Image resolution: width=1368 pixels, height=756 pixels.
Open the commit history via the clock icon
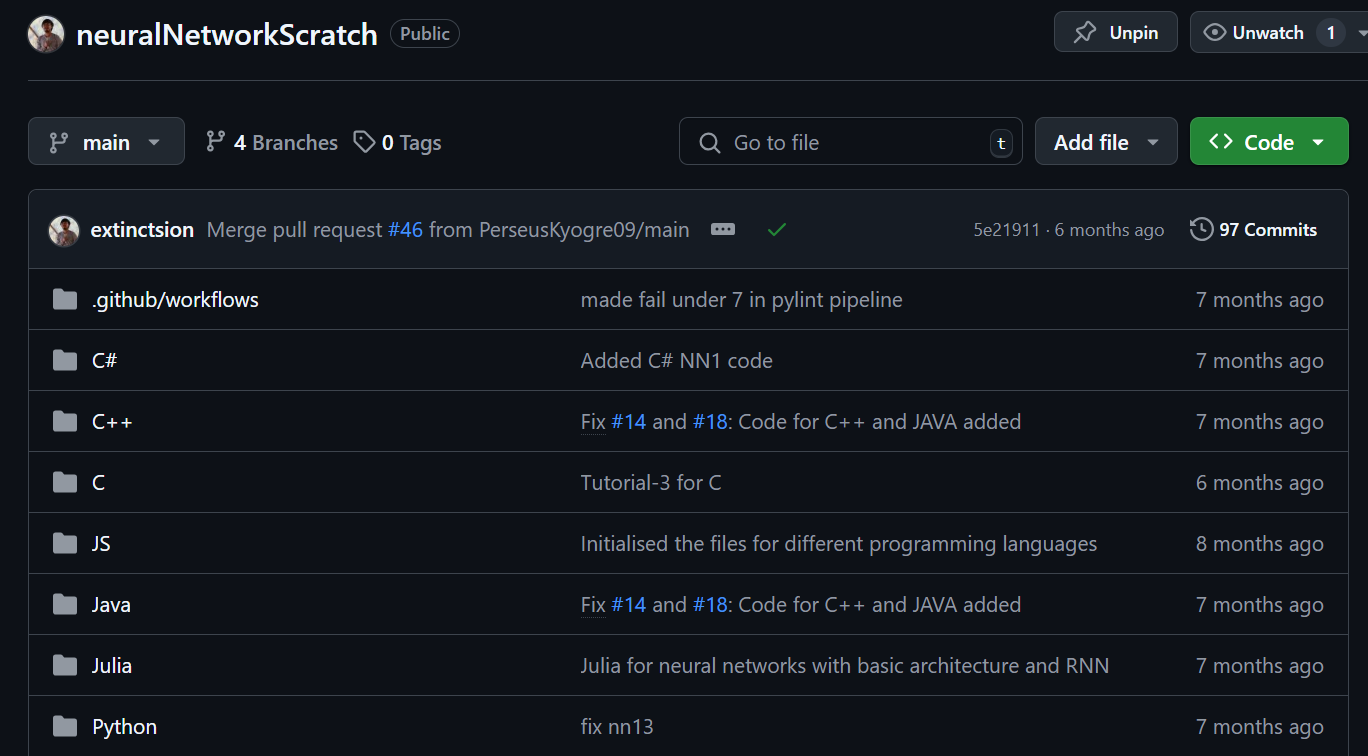[x=1200, y=229]
